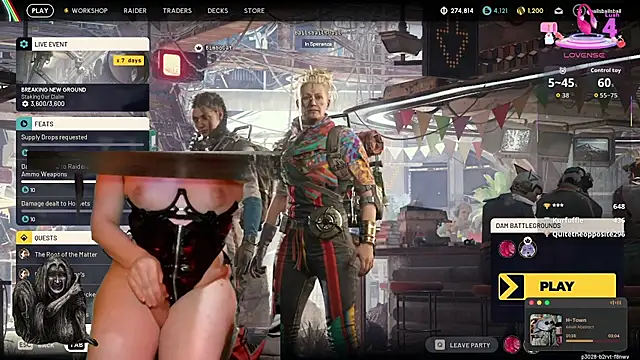The height and width of the screenshot is (360, 640).
Task: Click the In Speranza status tag
Action: click(318, 44)
